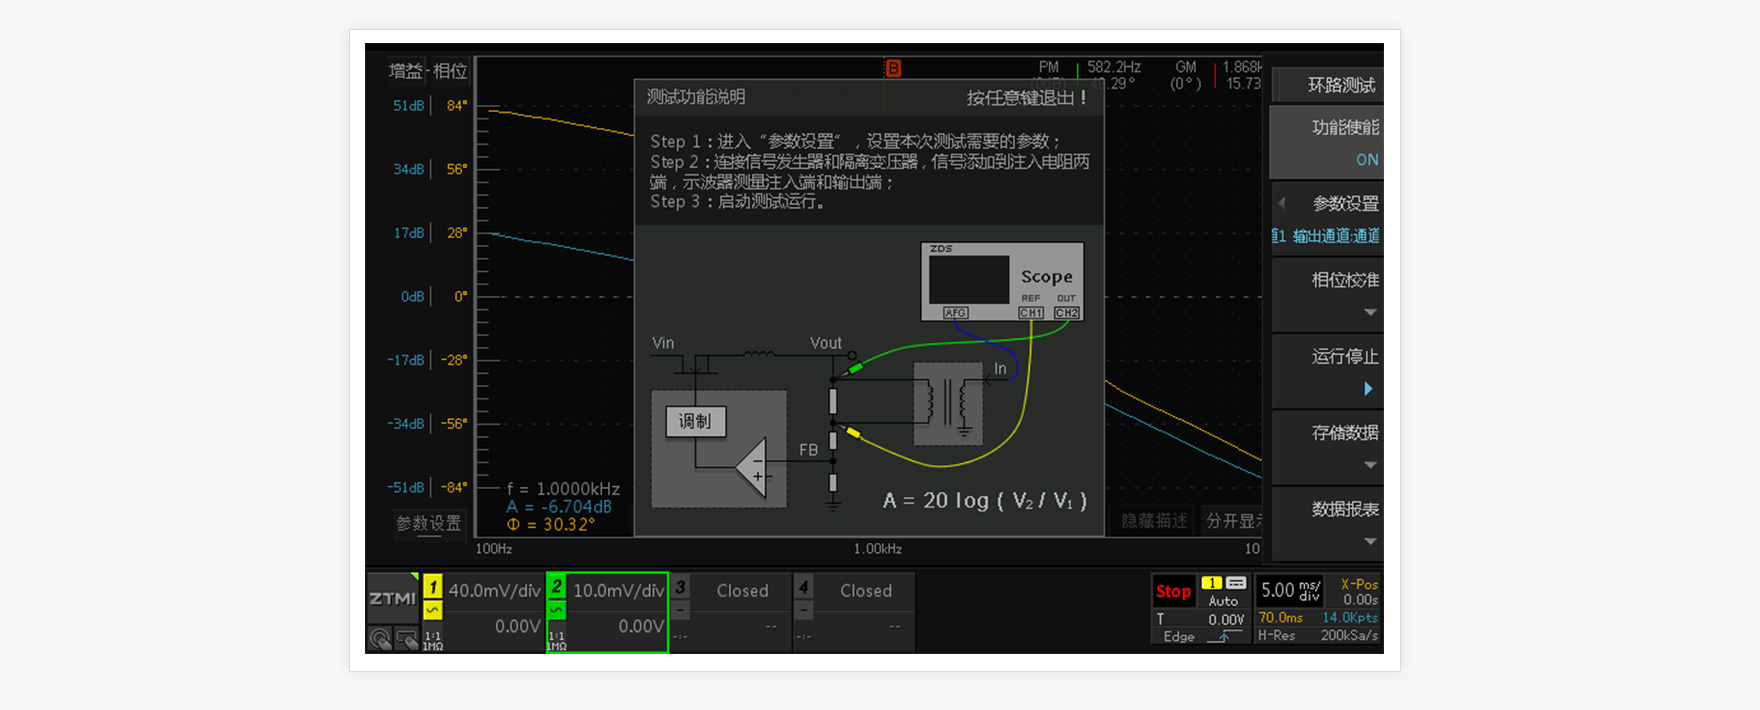Tap the single-finger touch icon below ZTMI
Viewport: 1760px width, 710px height.
380,638
